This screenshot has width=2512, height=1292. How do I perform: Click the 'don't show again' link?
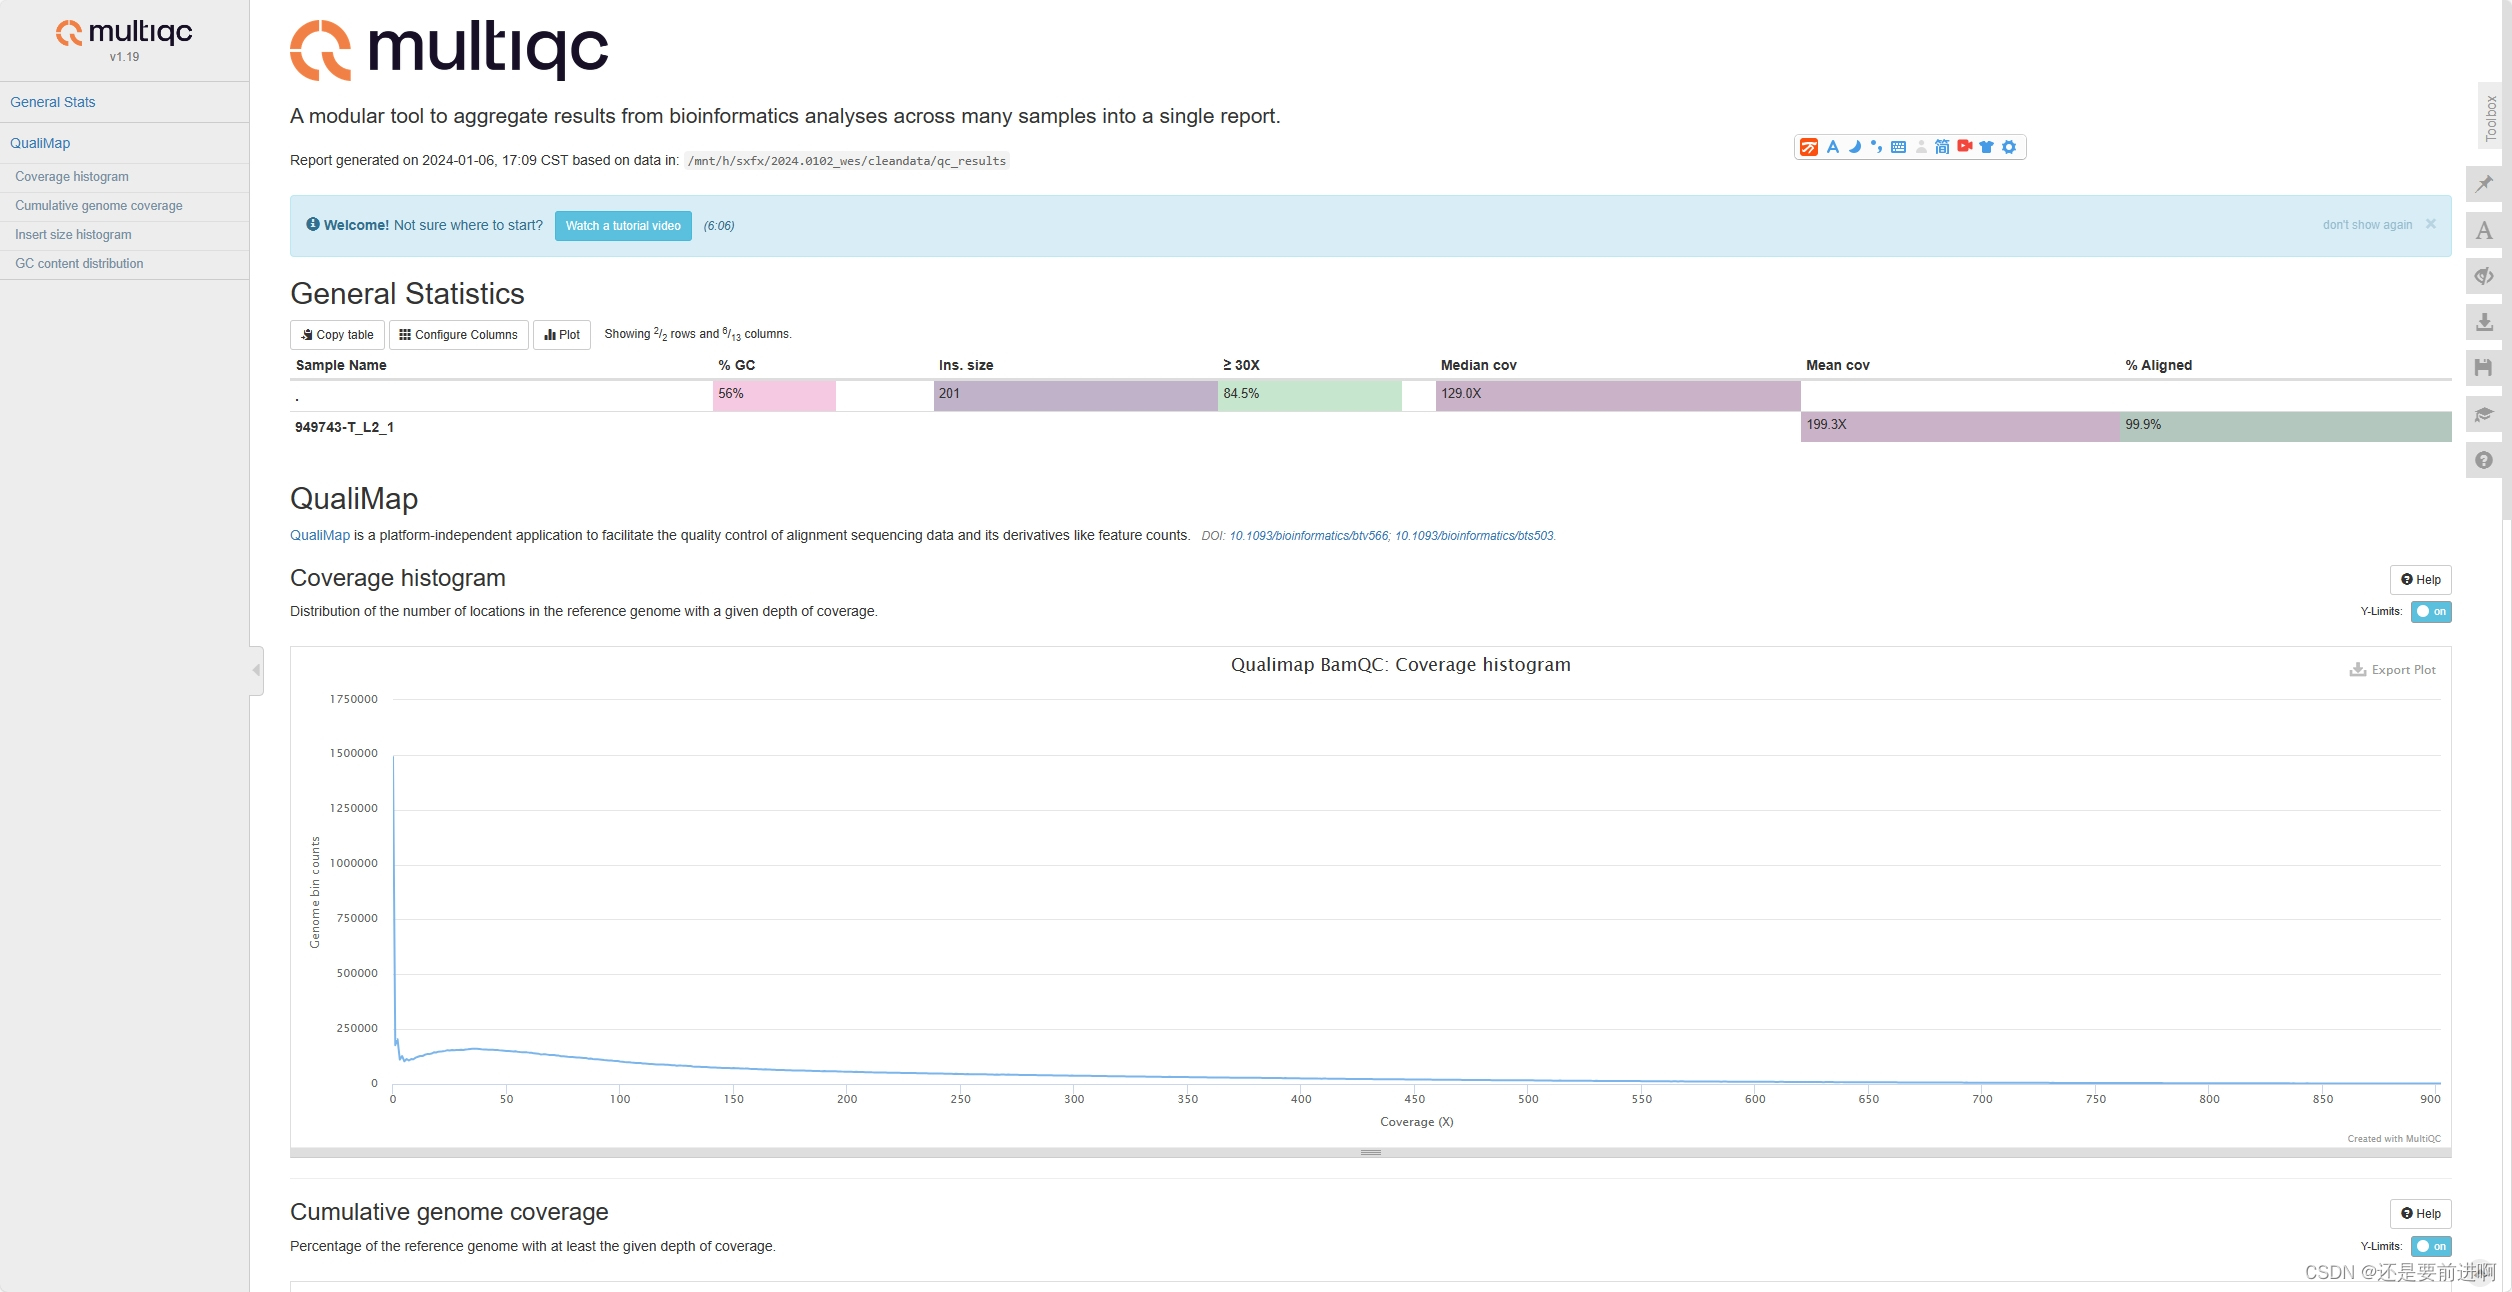(2367, 225)
